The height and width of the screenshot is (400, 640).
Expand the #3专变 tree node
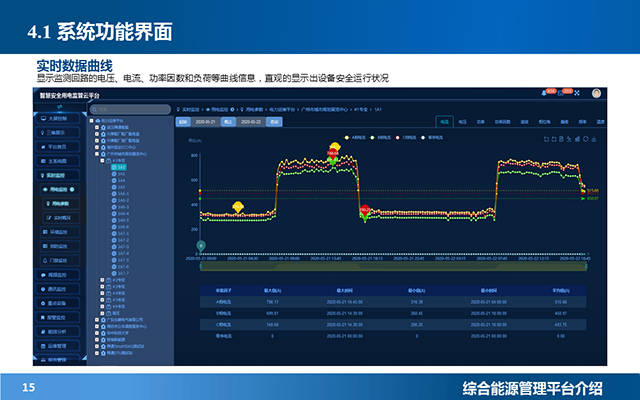click(x=102, y=287)
